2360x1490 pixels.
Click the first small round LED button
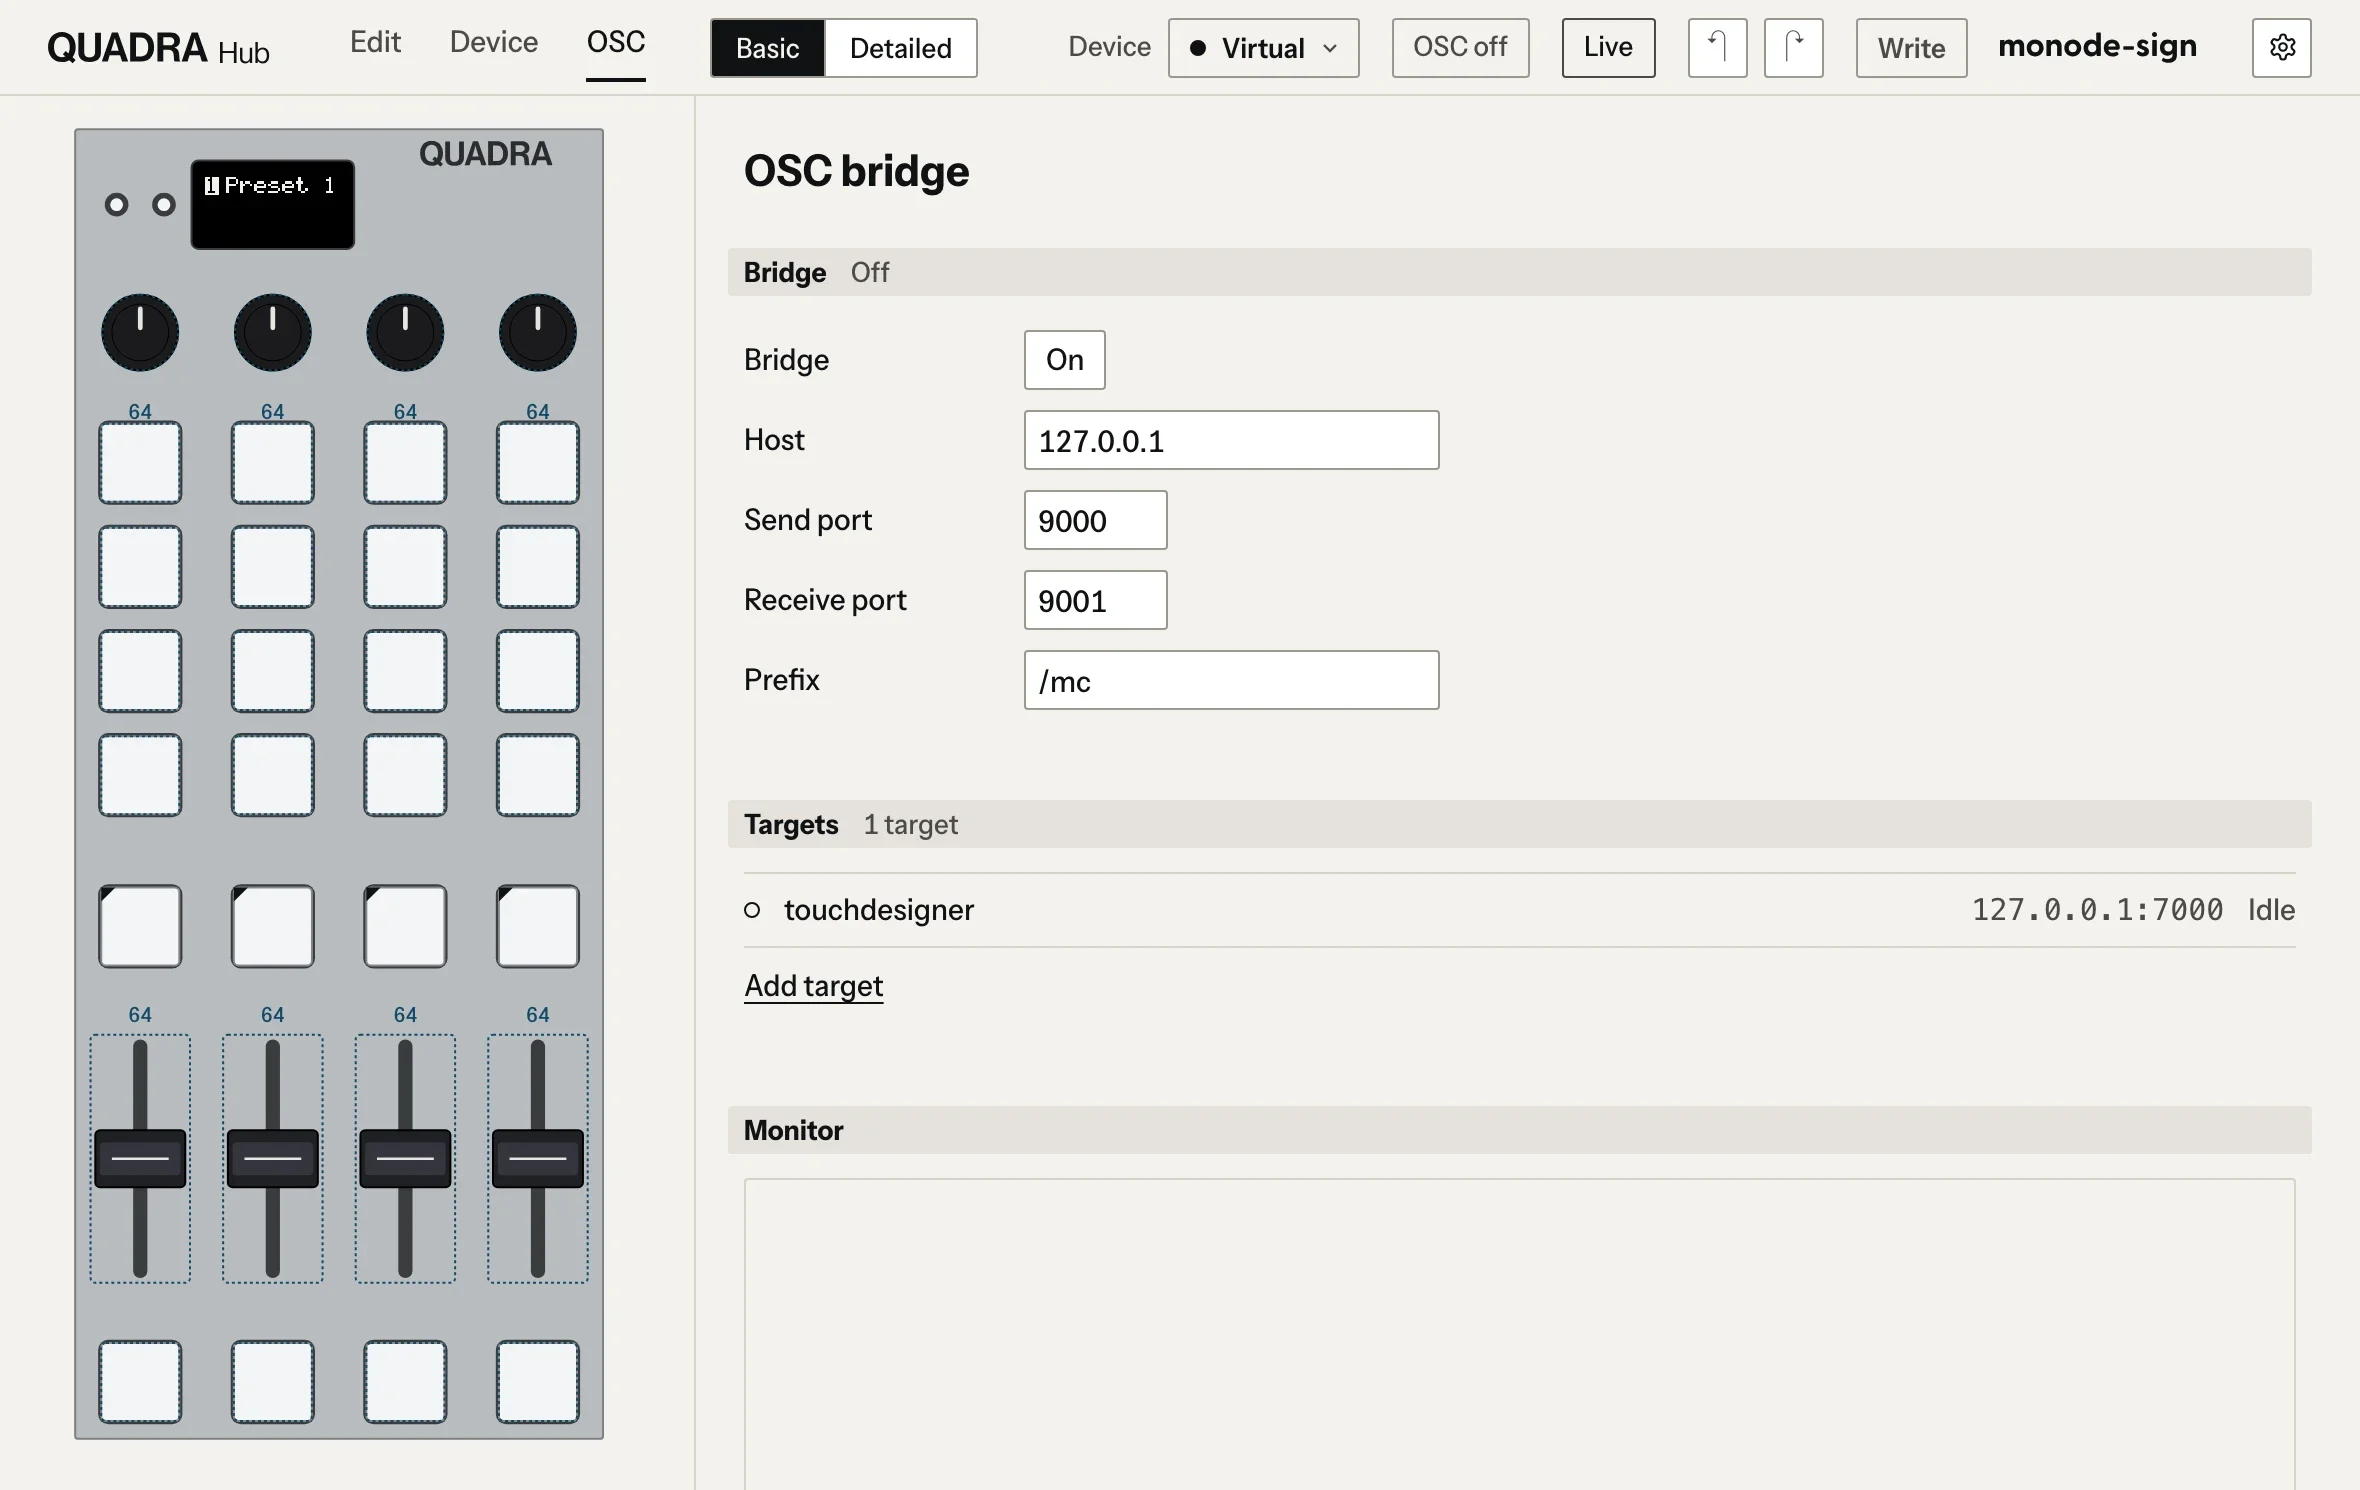pyautogui.click(x=116, y=205)
